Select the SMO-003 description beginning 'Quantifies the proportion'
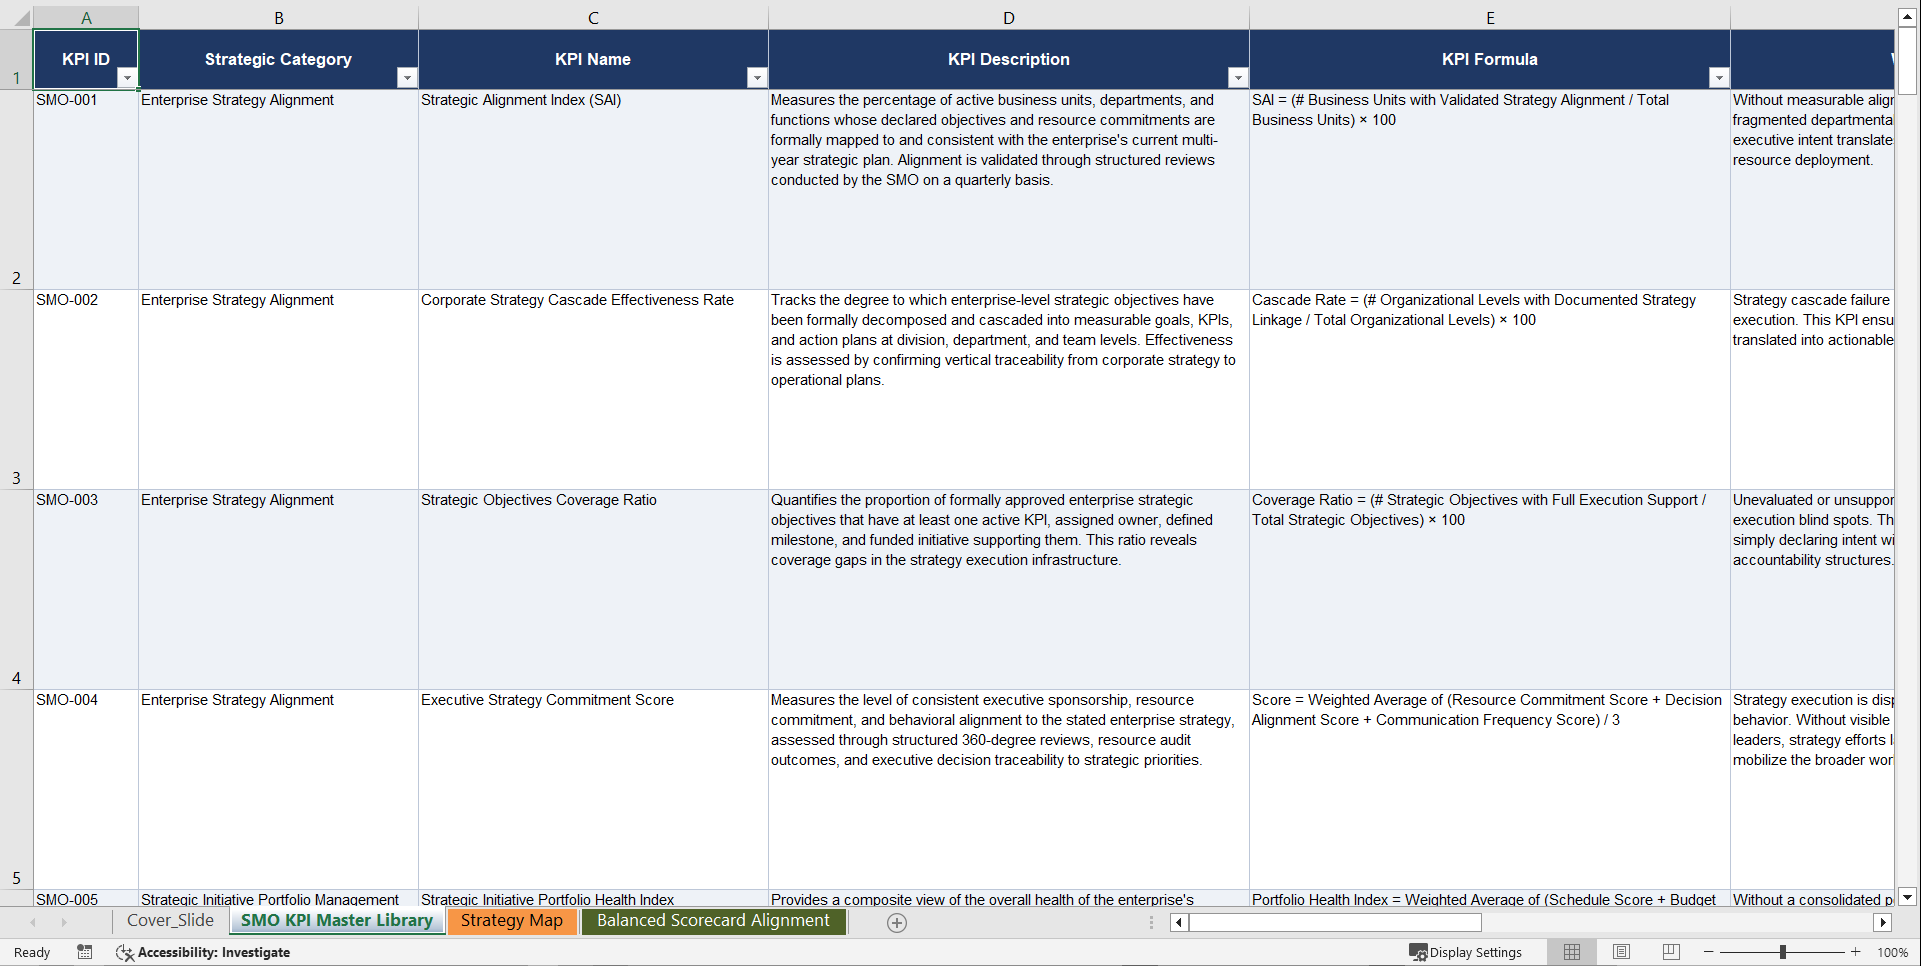This screenshot has width=1921, height=966. coord(1009,590)
